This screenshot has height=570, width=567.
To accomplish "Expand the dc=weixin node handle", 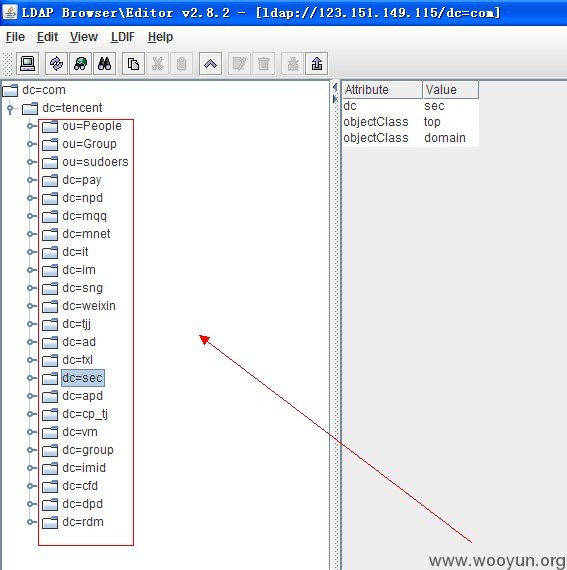I will click(x=32, y=306).
